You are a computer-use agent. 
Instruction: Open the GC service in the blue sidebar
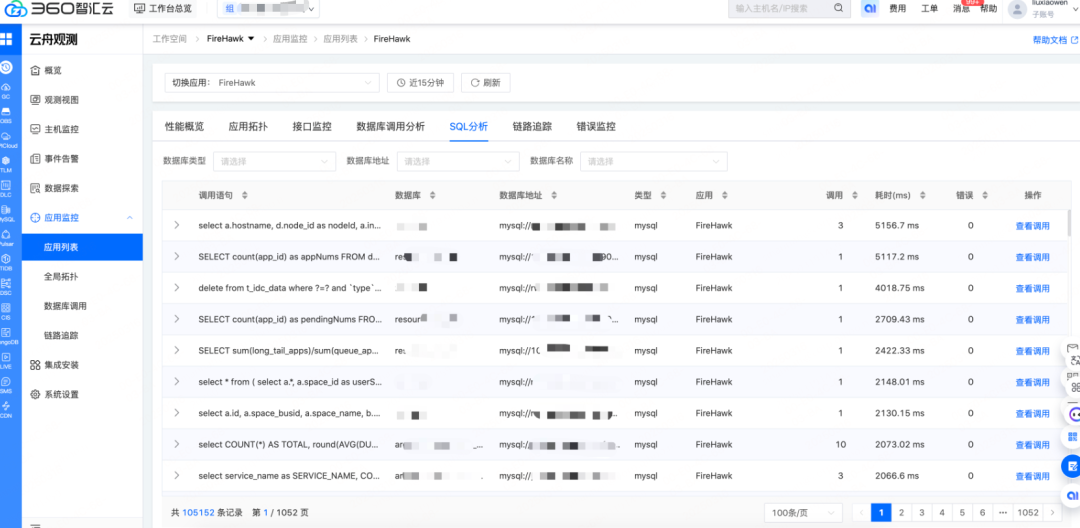point(6,90)
